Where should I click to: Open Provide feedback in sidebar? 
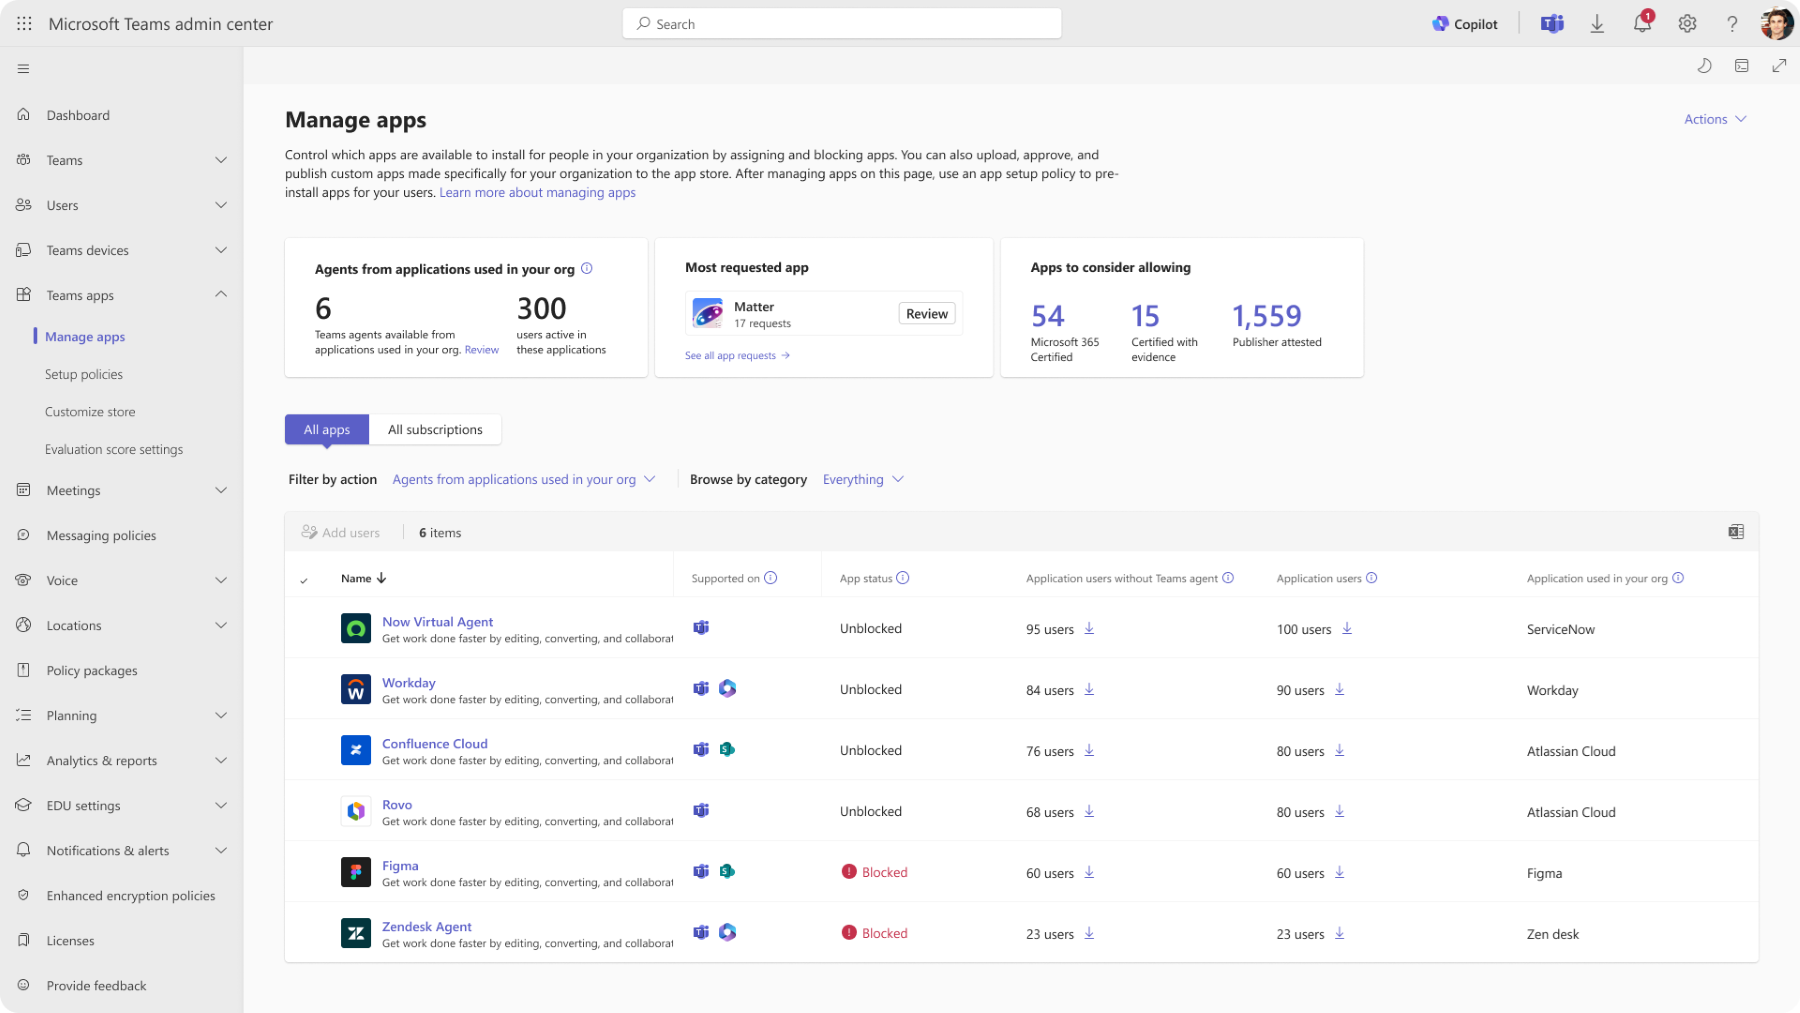[x=96, y=985]
